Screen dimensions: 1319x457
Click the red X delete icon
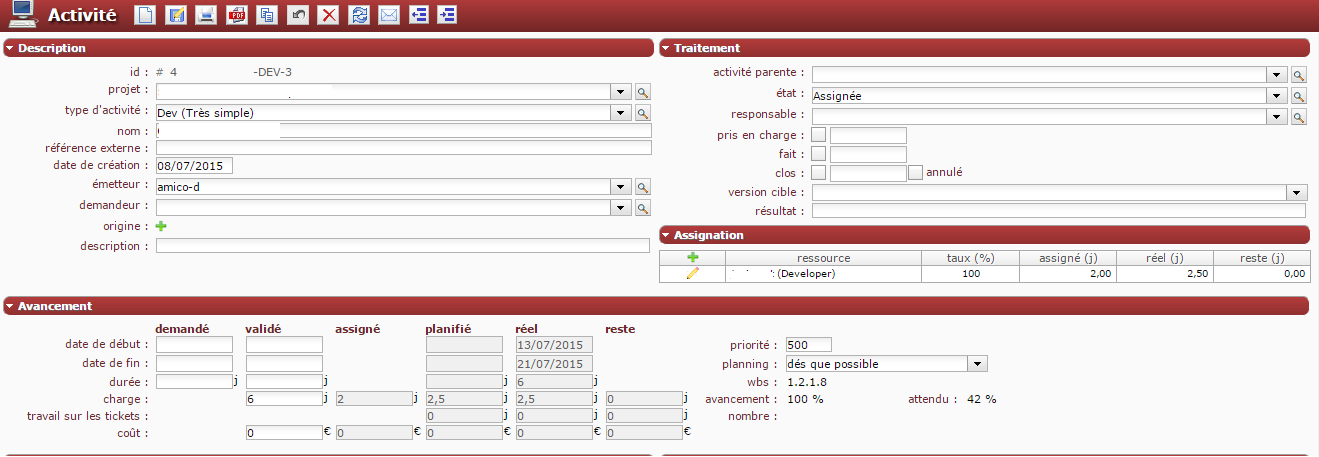click(x=328, y=15)
